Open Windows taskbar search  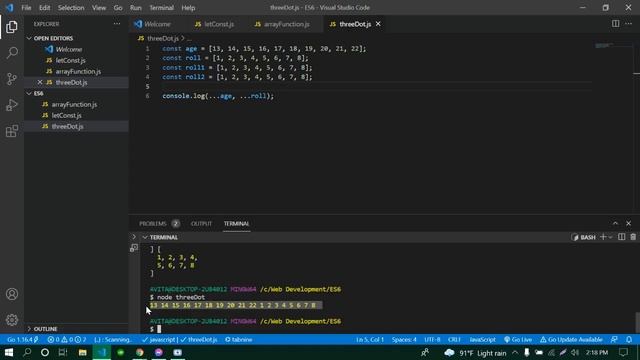(27, 352)
